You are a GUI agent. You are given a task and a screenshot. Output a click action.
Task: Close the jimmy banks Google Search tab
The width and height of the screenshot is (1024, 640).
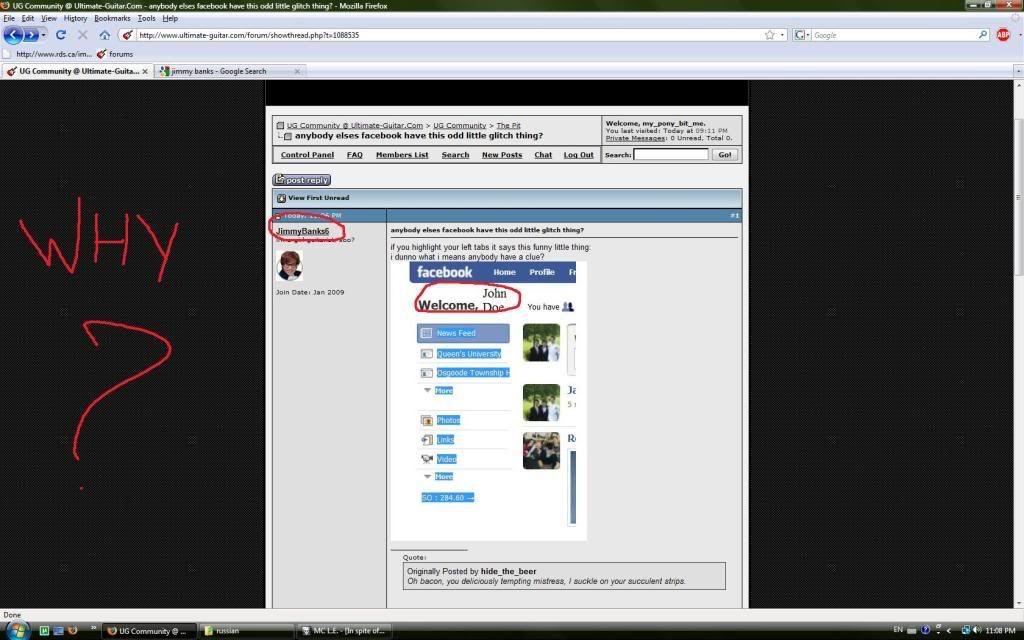pyautogui.click(x=297, y=71)
